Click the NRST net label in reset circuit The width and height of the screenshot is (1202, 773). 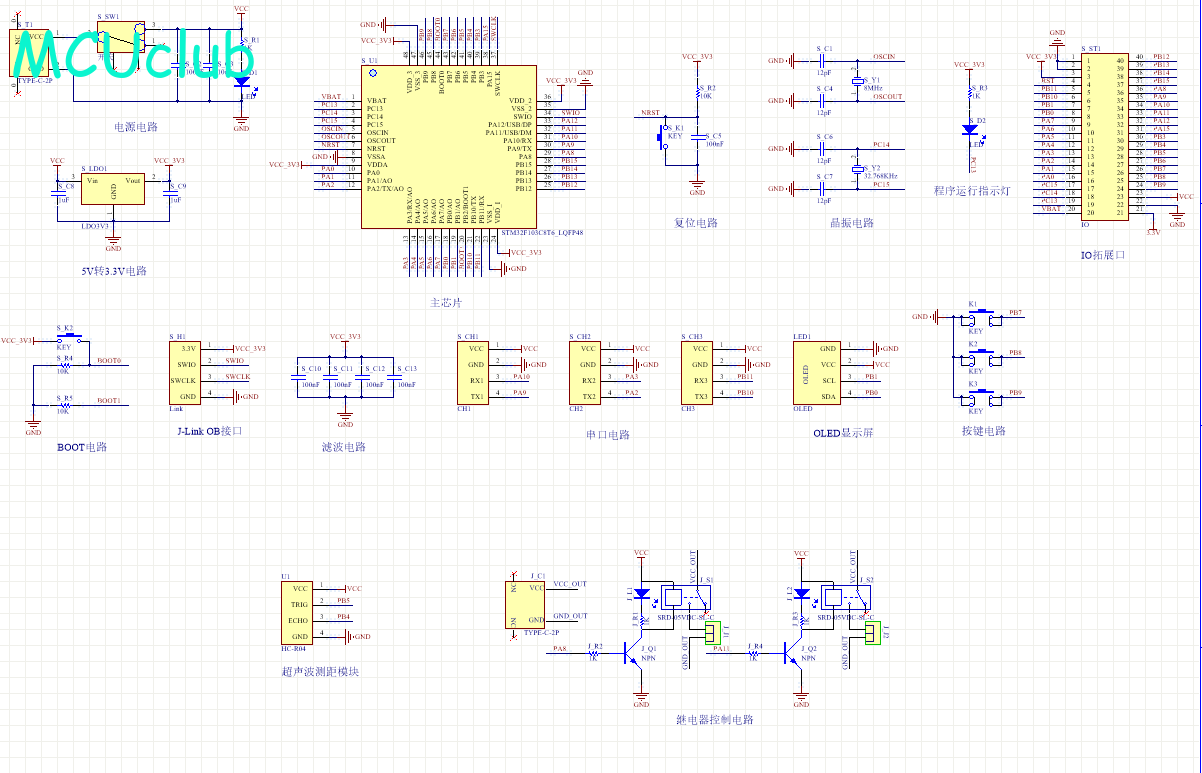[x=650, y=113]
